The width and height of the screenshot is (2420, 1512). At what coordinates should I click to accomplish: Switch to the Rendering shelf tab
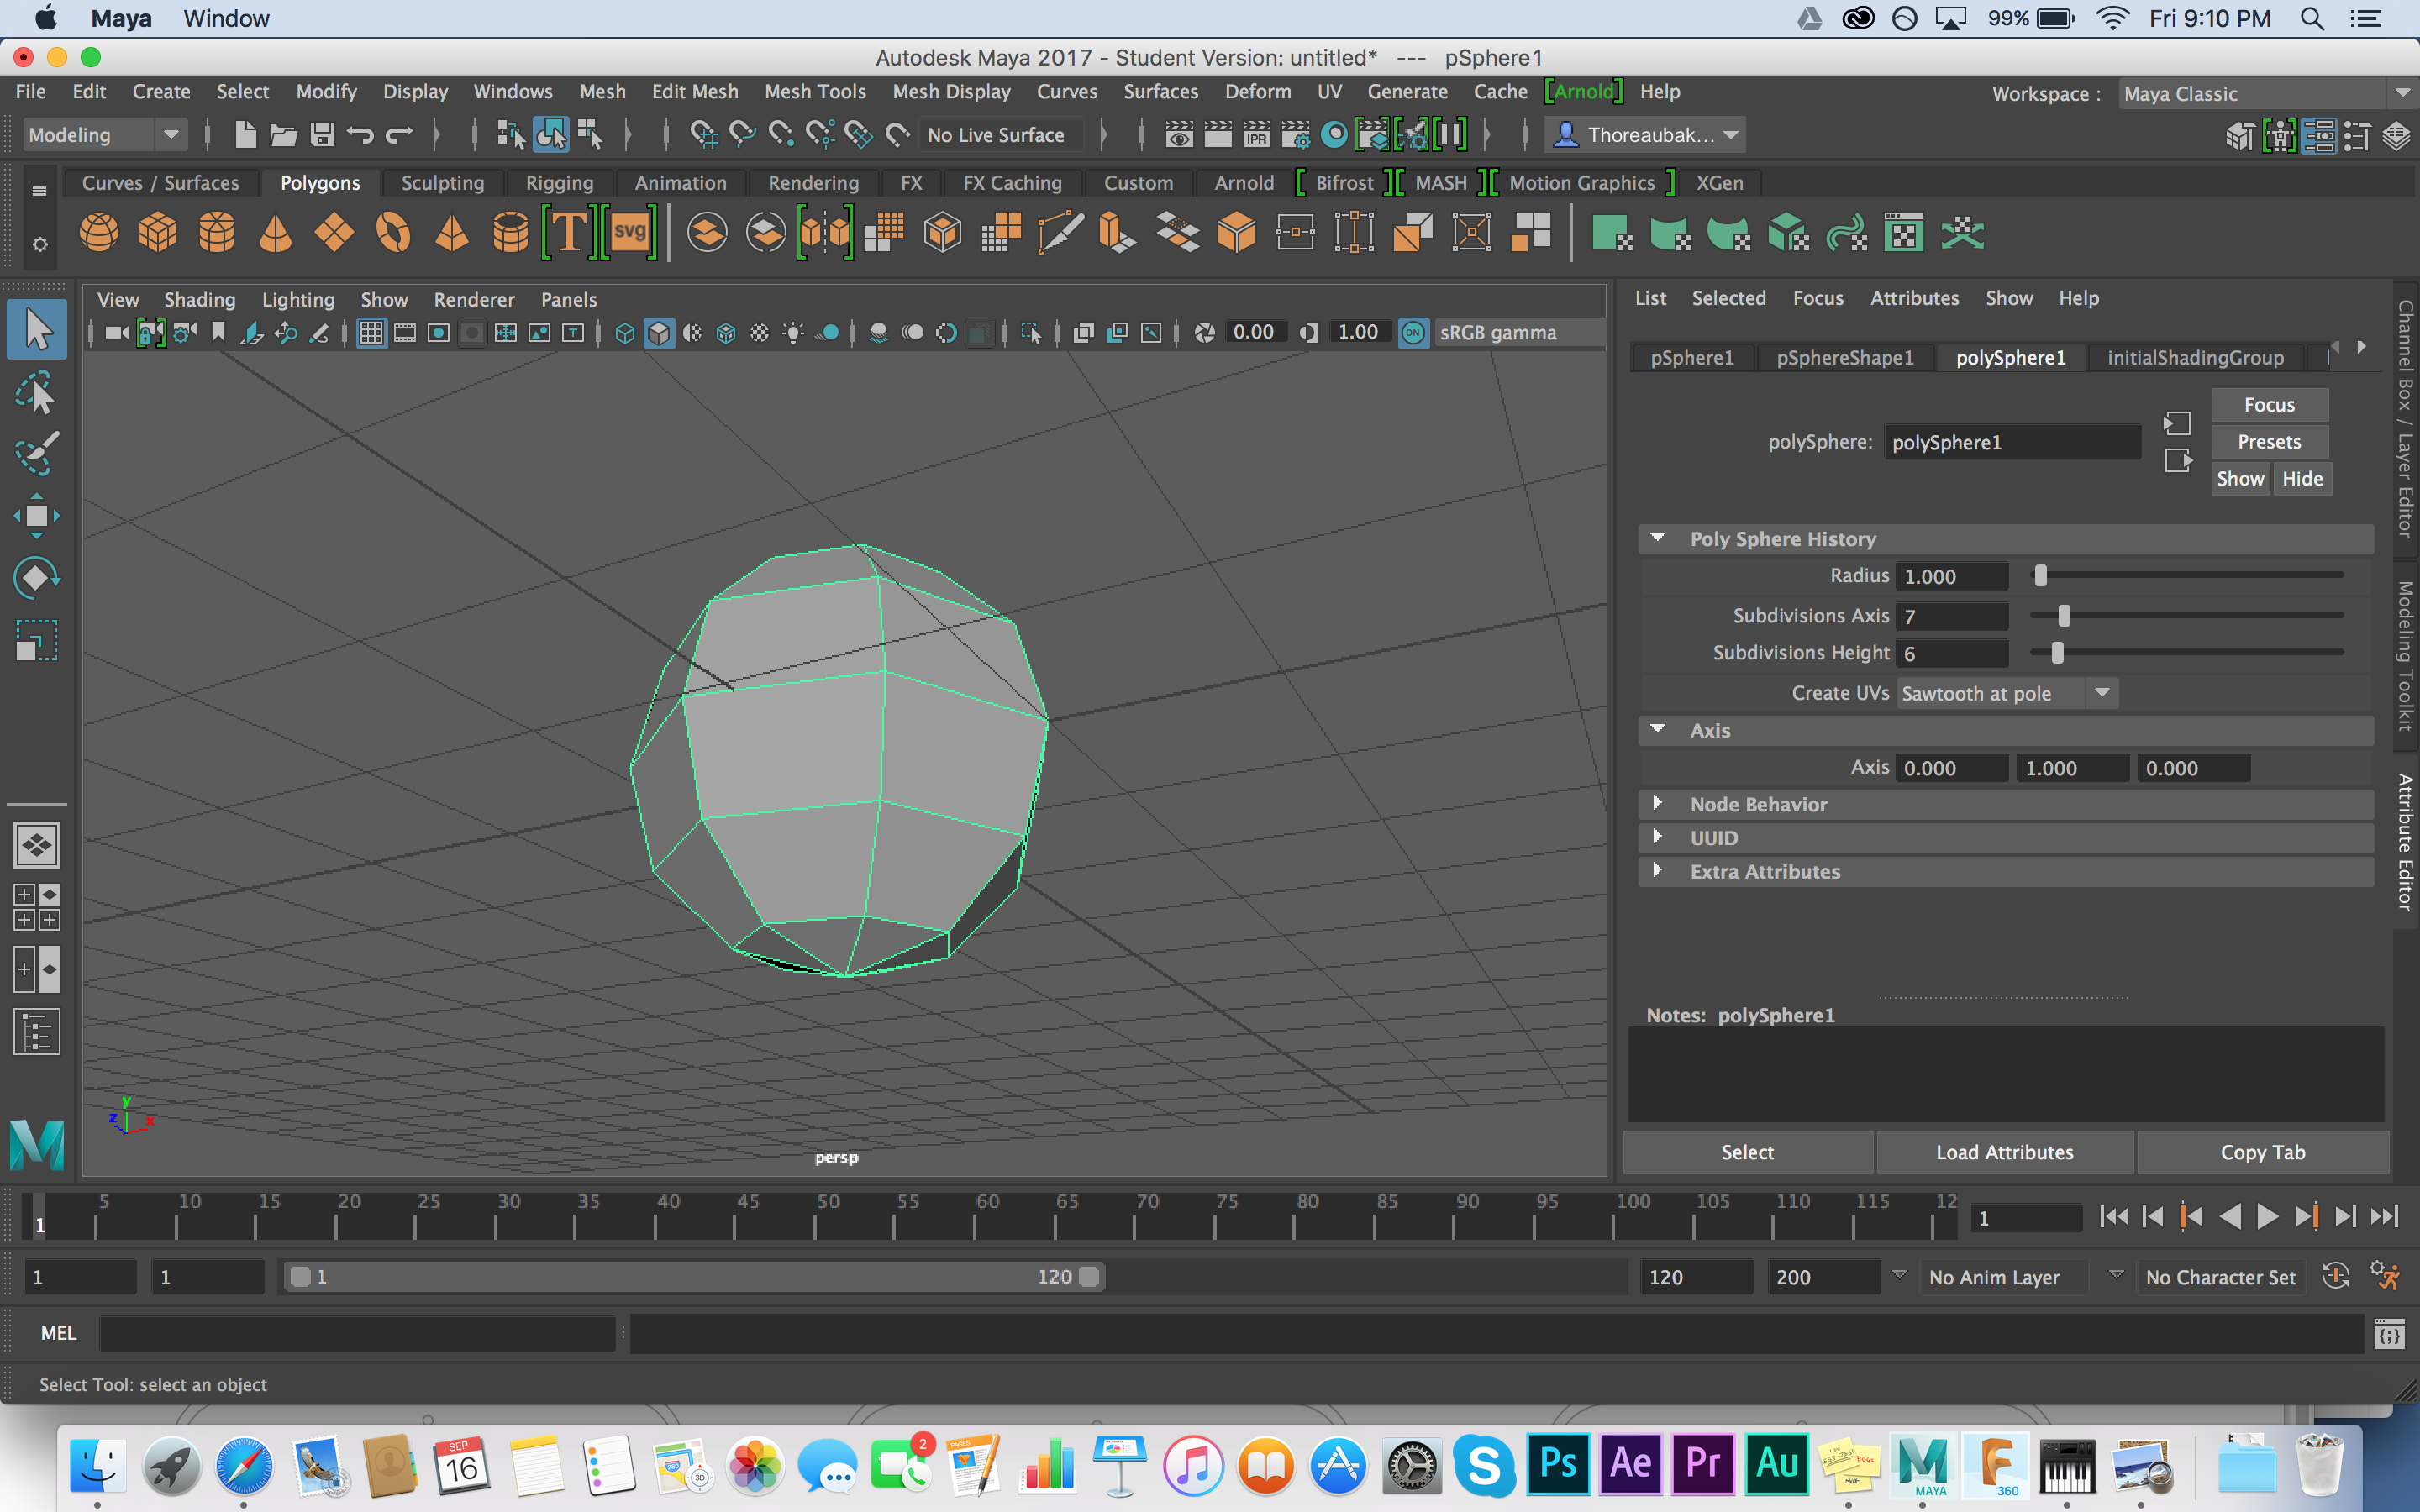coord(812,183)
